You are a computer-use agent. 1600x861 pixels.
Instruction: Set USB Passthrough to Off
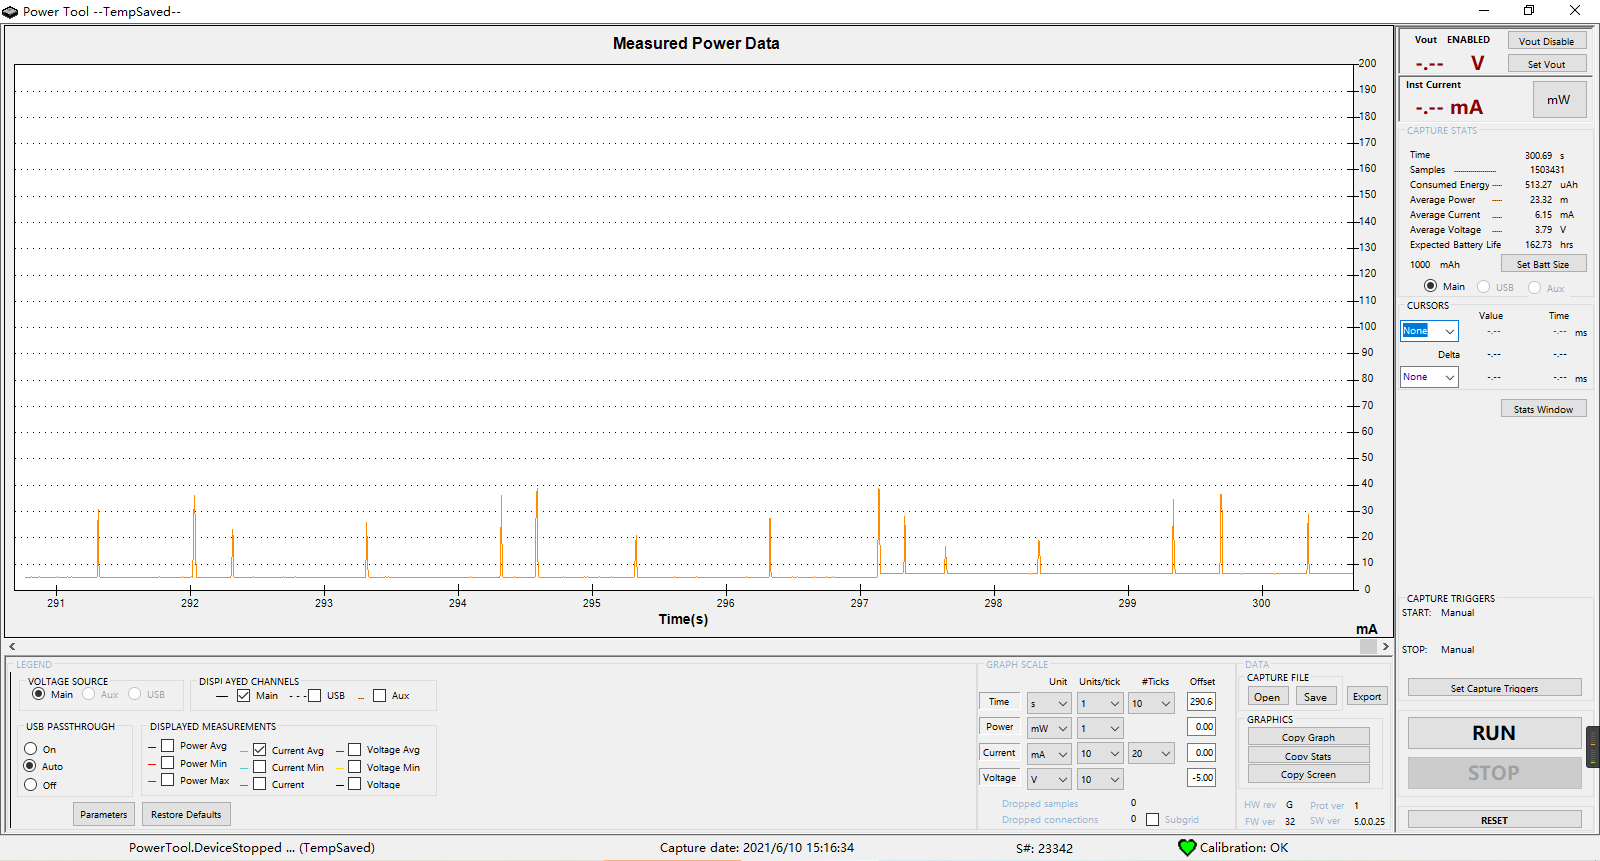tap(30, 785)
